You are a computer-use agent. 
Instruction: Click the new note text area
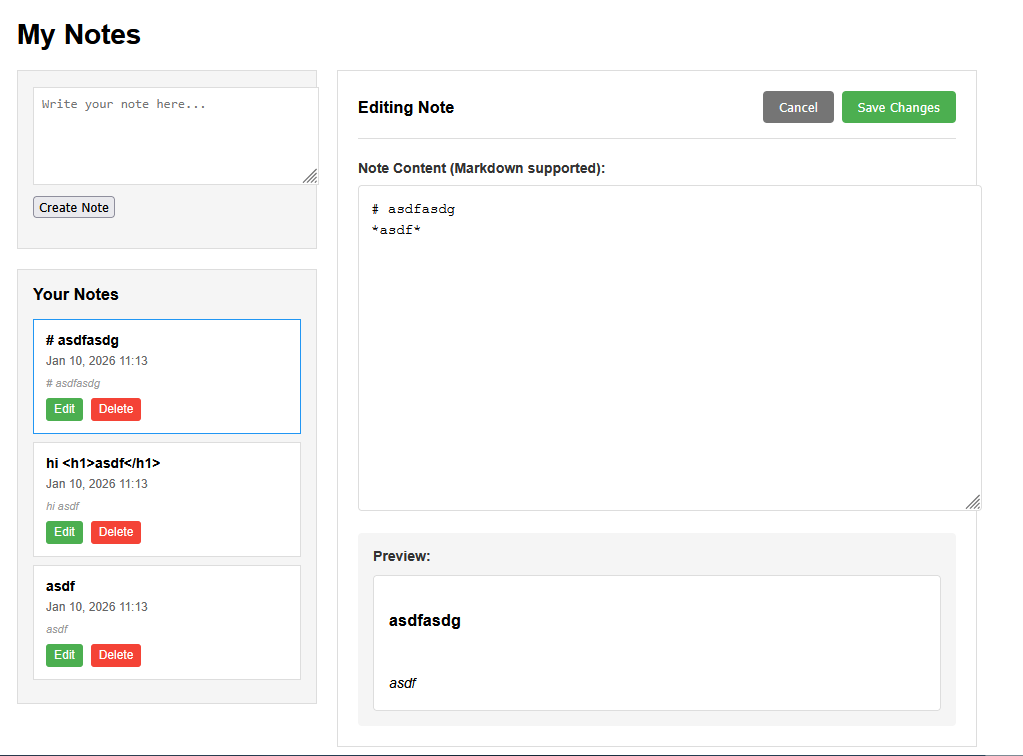[x=175, y=135]
